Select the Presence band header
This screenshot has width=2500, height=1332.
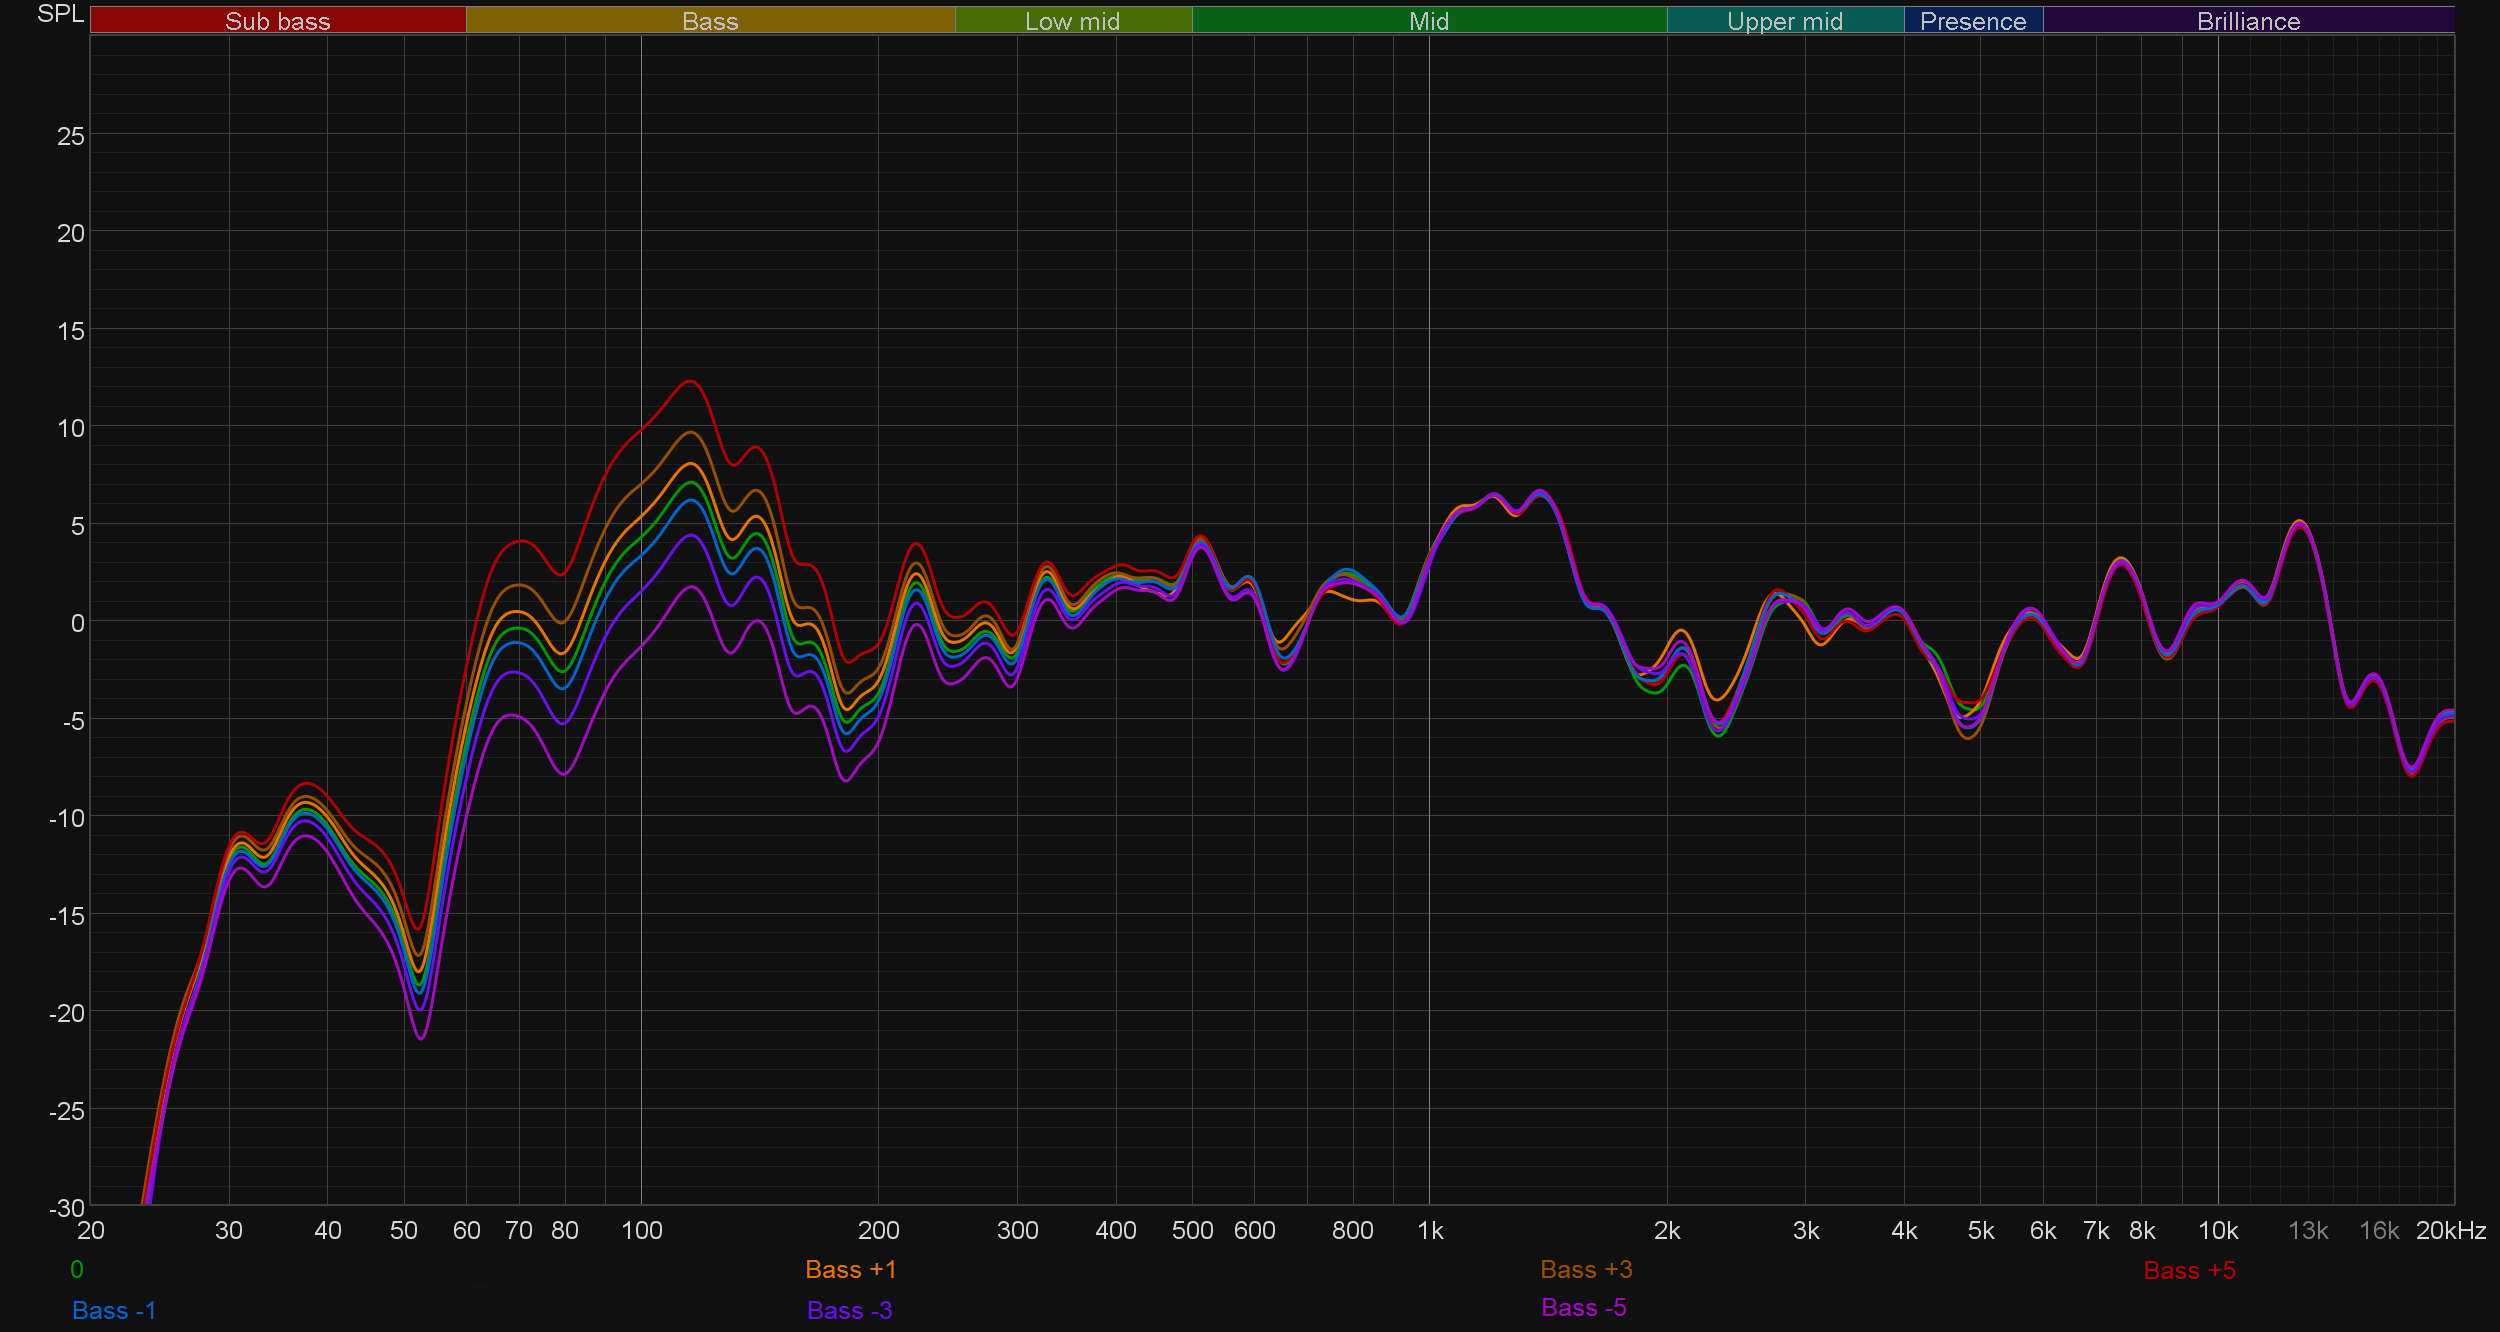coord(1972,21)
